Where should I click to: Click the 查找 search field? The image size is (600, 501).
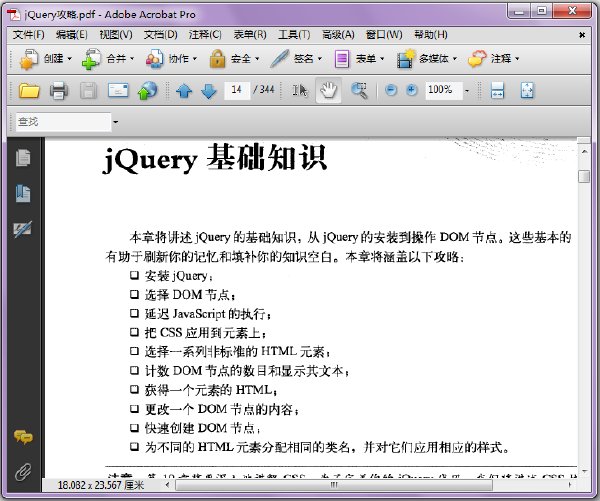tap(63, 122)
